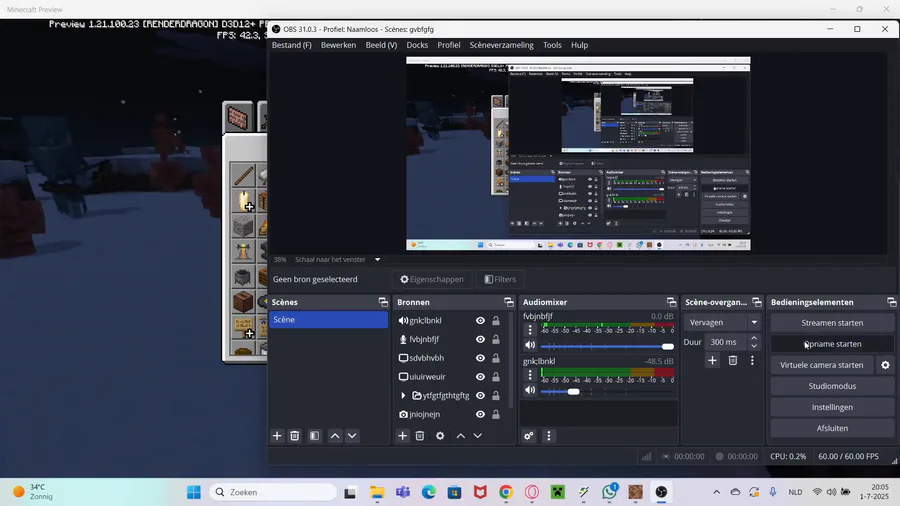Add a scene transition with plus icon
Screen dimensions: 900x506
click(x=712, y=360)
